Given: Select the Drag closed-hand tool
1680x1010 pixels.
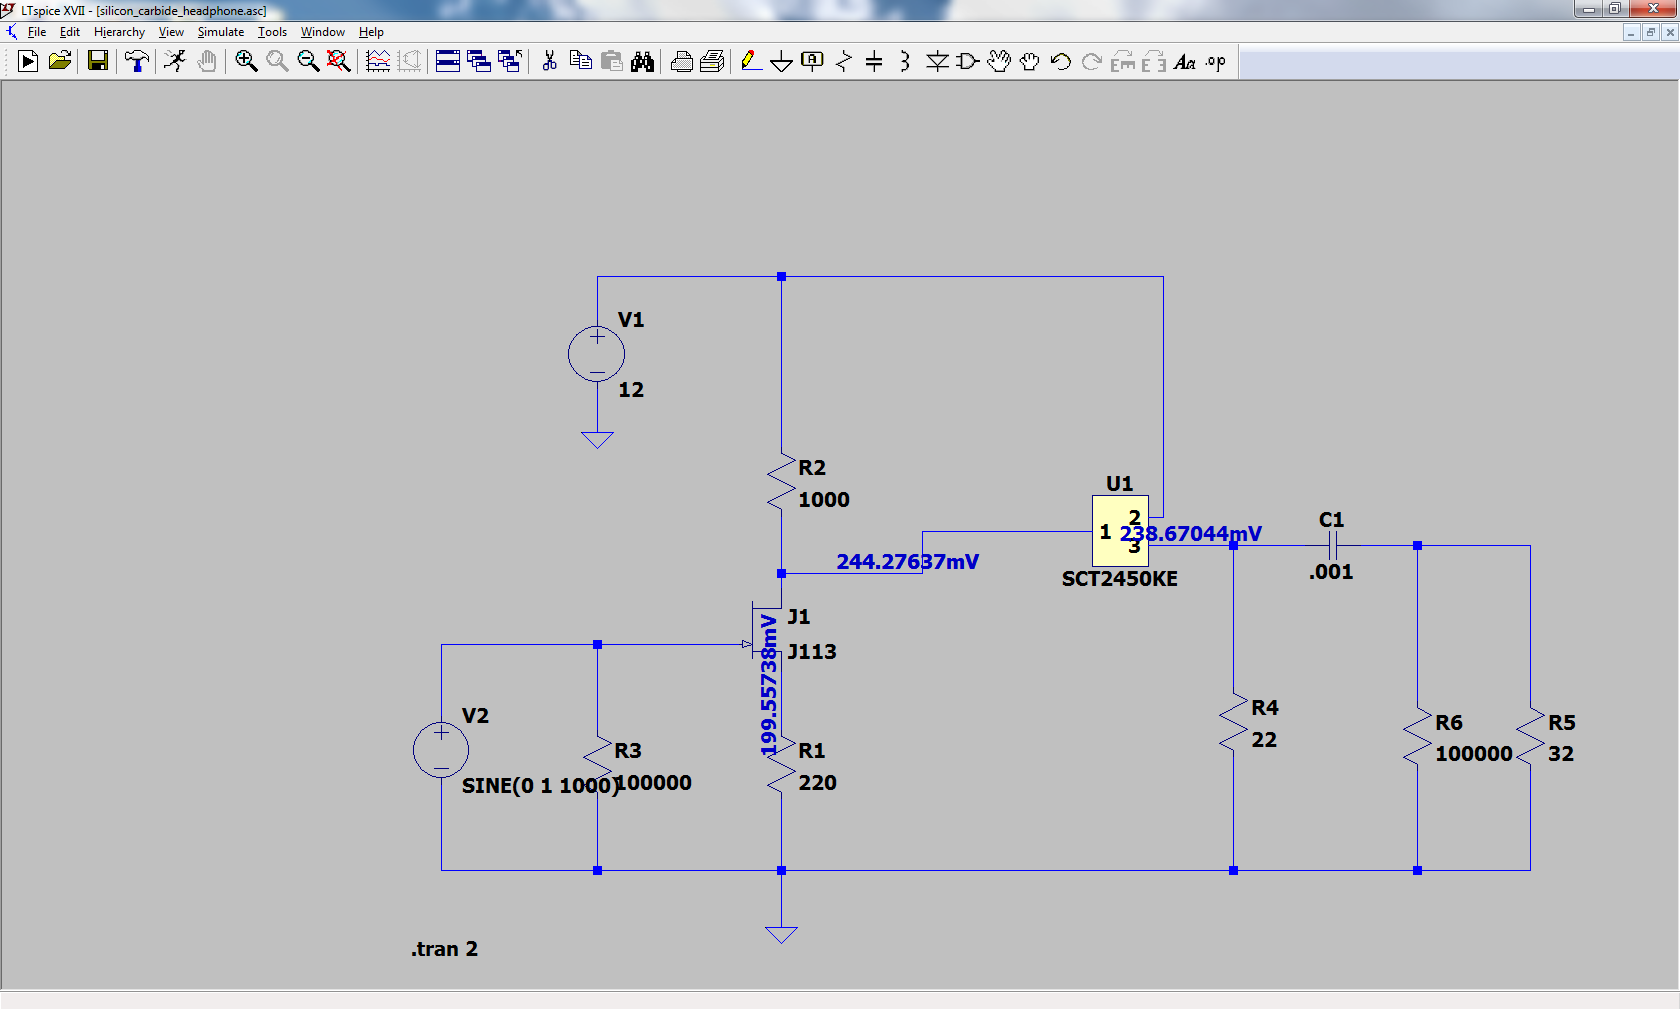Looking at the screenshot, I should [1030, 62].
